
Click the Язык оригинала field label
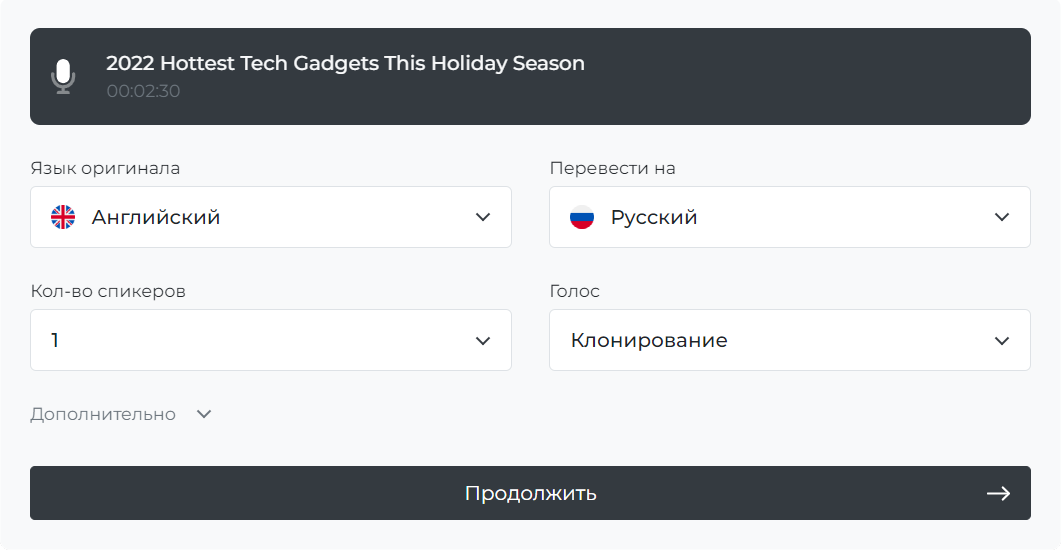pos(105,168)
